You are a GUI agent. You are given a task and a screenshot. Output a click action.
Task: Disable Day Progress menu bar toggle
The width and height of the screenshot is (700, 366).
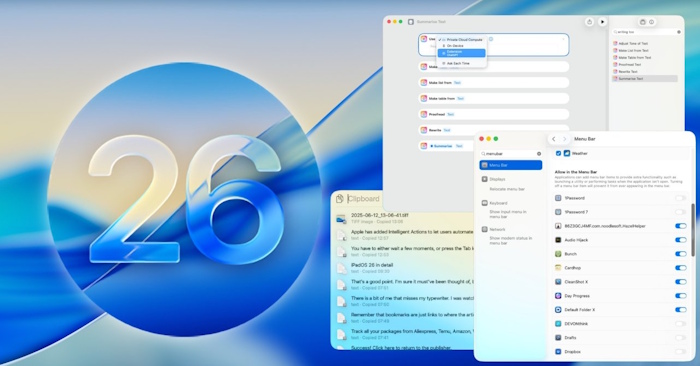point(680,295)
